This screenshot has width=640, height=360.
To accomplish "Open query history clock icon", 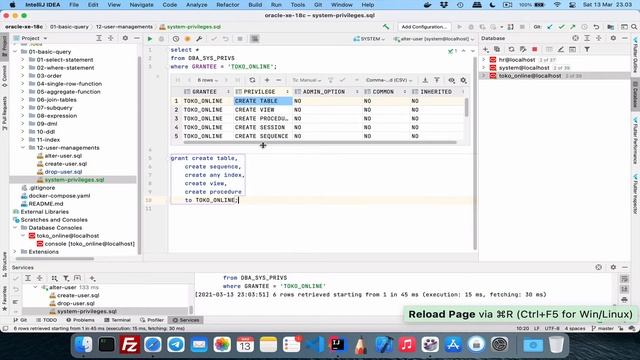I will [x=176, y=39].
